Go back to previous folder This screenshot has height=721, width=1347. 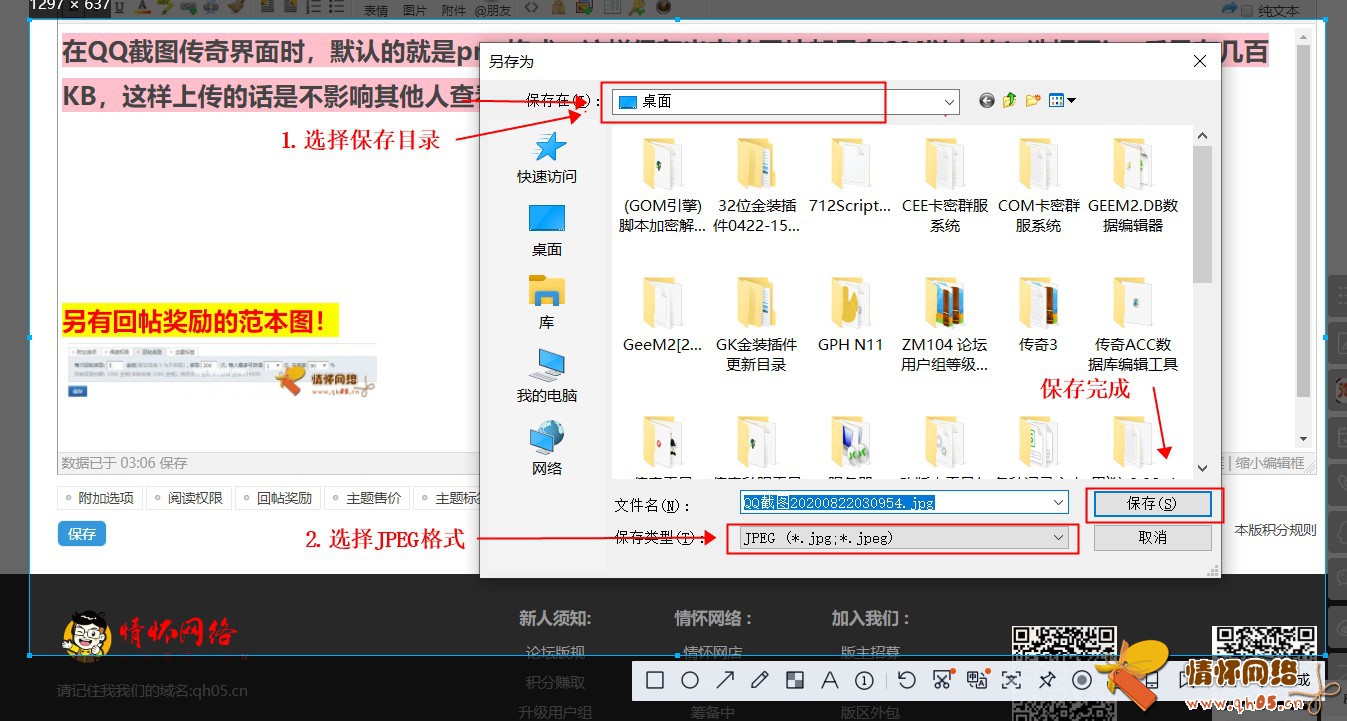(x=987, y=101)
